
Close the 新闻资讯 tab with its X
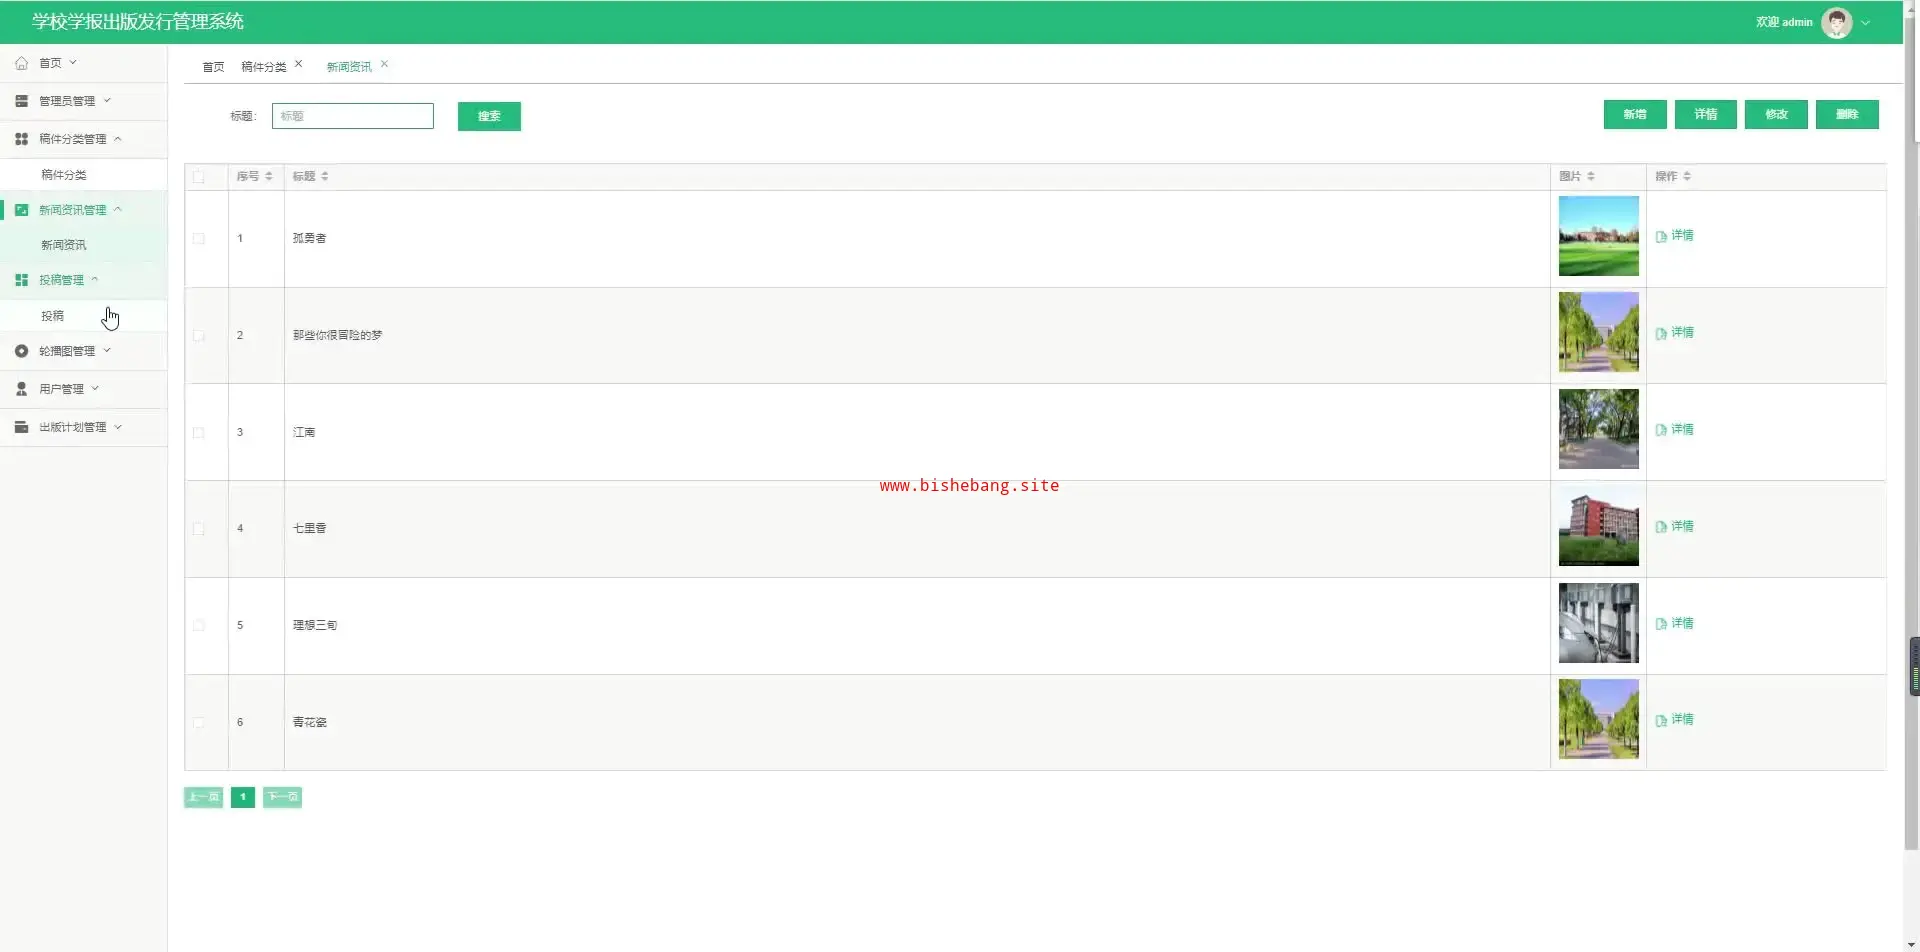384,64
